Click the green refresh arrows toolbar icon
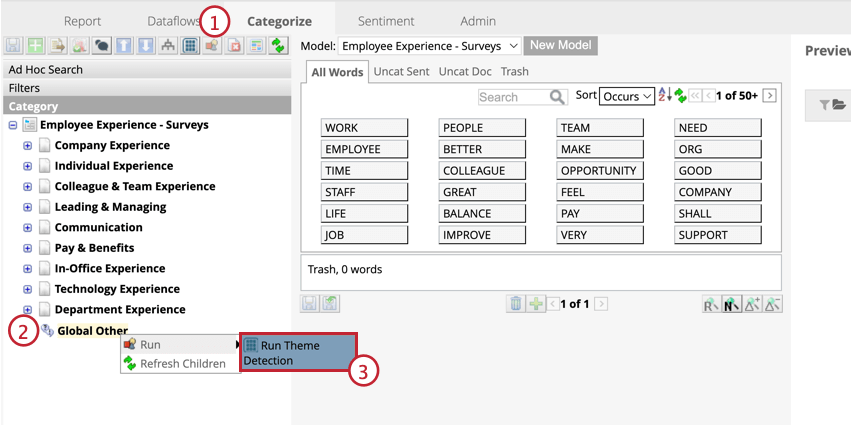The height and width of the screenshot is (425, 851). click(278, 46)
